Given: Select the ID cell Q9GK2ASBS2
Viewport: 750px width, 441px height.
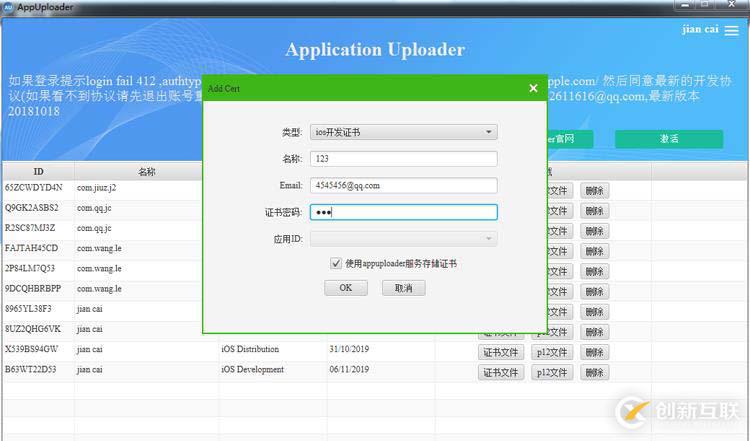Looking at the screenshot, I should point(32,208).
